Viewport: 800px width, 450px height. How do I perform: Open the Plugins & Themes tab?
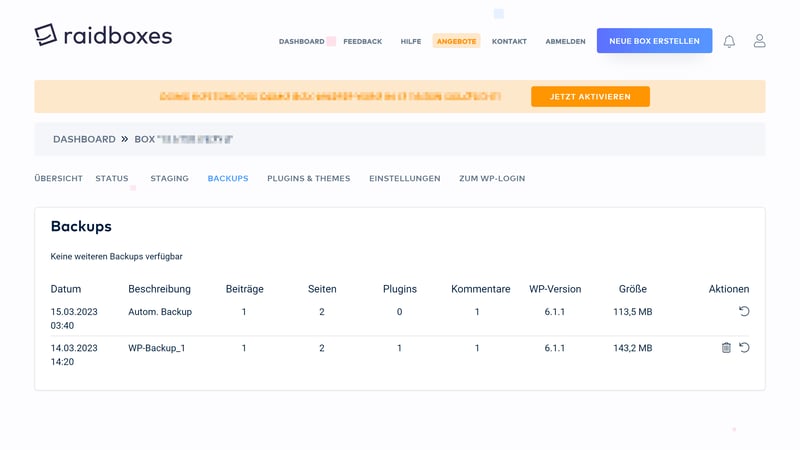click(x=308, y=179)
